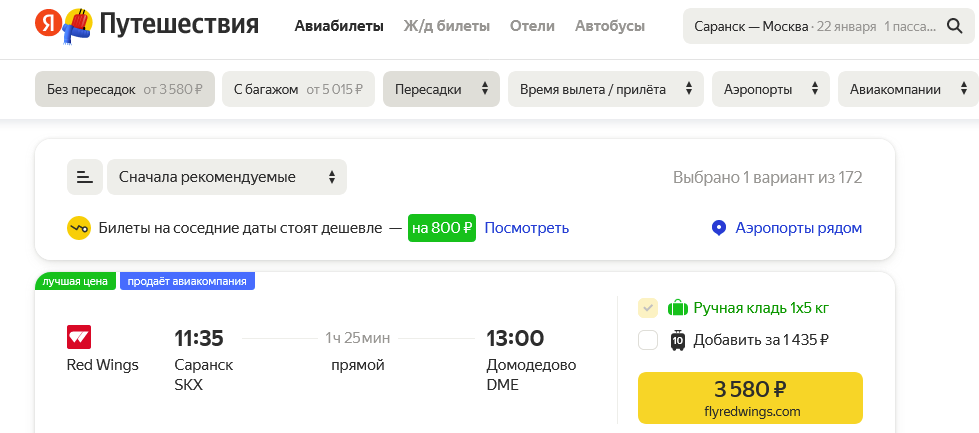Toggle the 'С багажом' filter
This screenshot has width=979, height=433.
tap(298, 89)
